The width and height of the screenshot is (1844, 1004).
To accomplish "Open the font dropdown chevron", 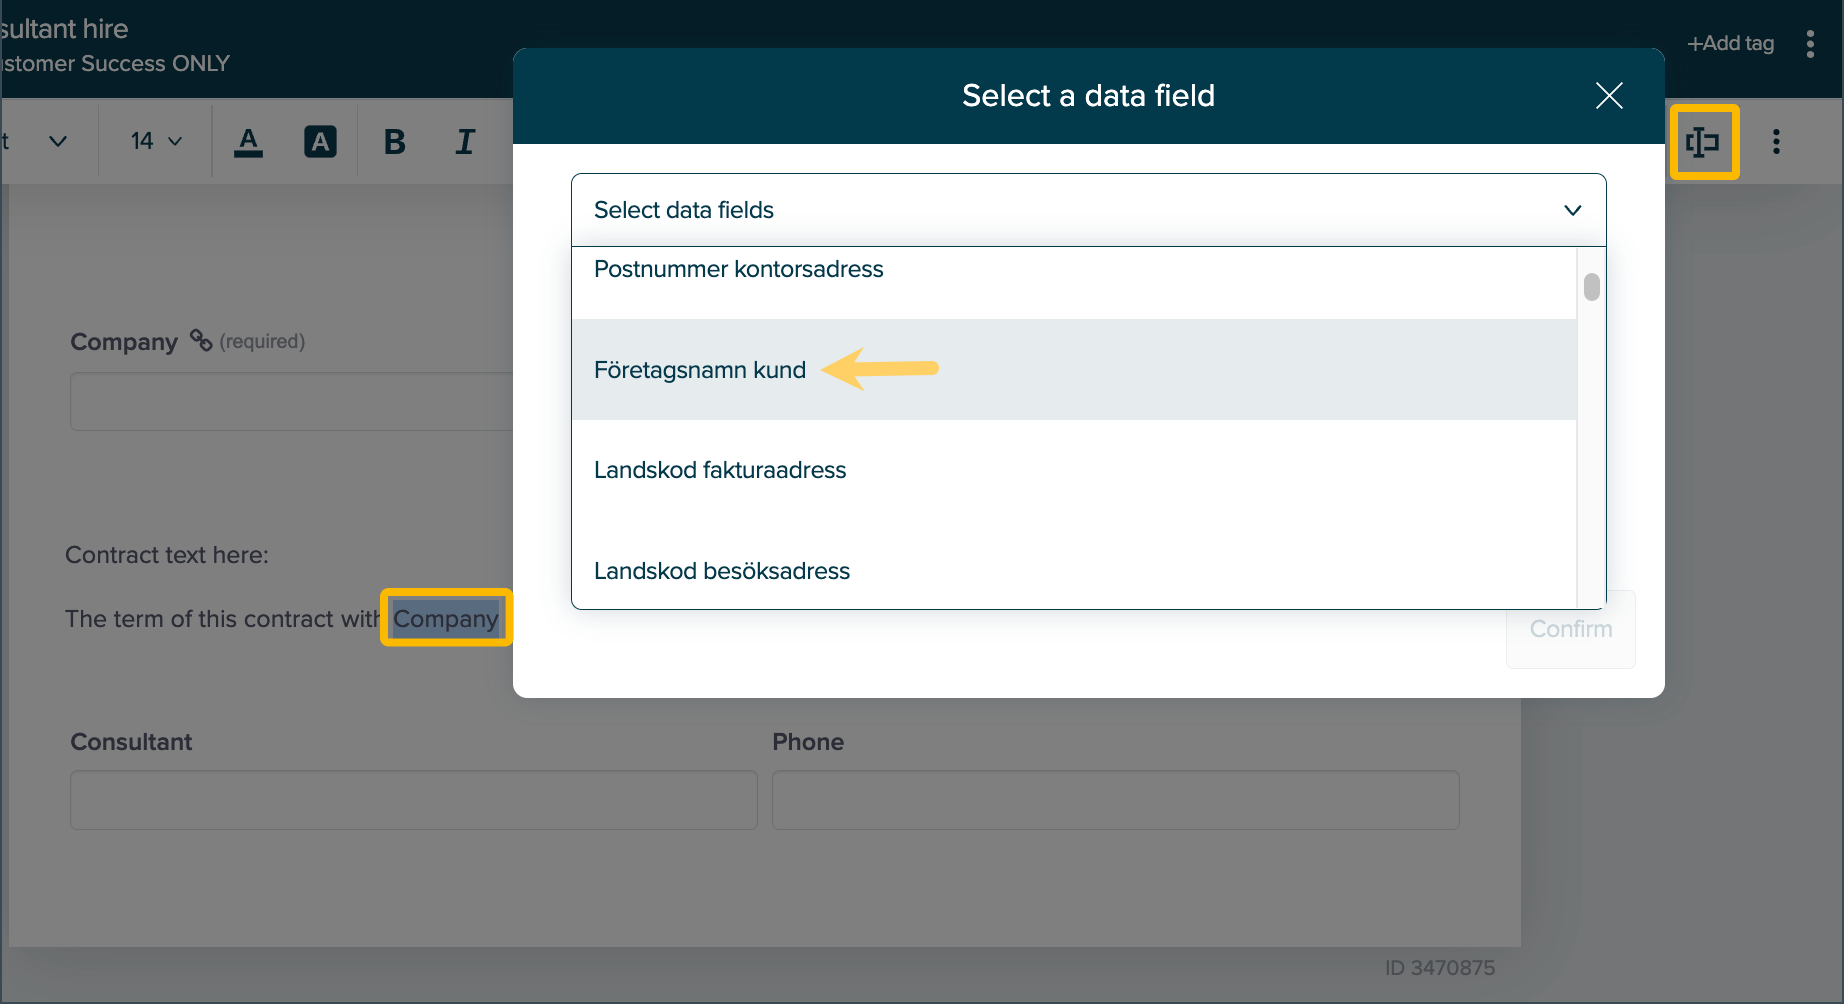I will [58, 141].
